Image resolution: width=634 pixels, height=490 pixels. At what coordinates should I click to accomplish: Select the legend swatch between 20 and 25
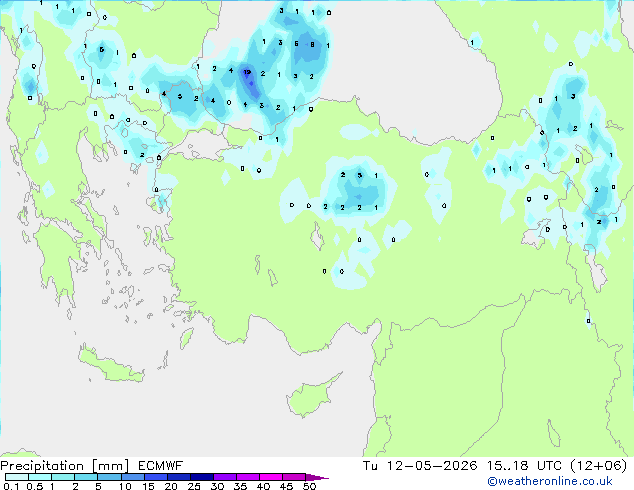(x=179, y=477)
